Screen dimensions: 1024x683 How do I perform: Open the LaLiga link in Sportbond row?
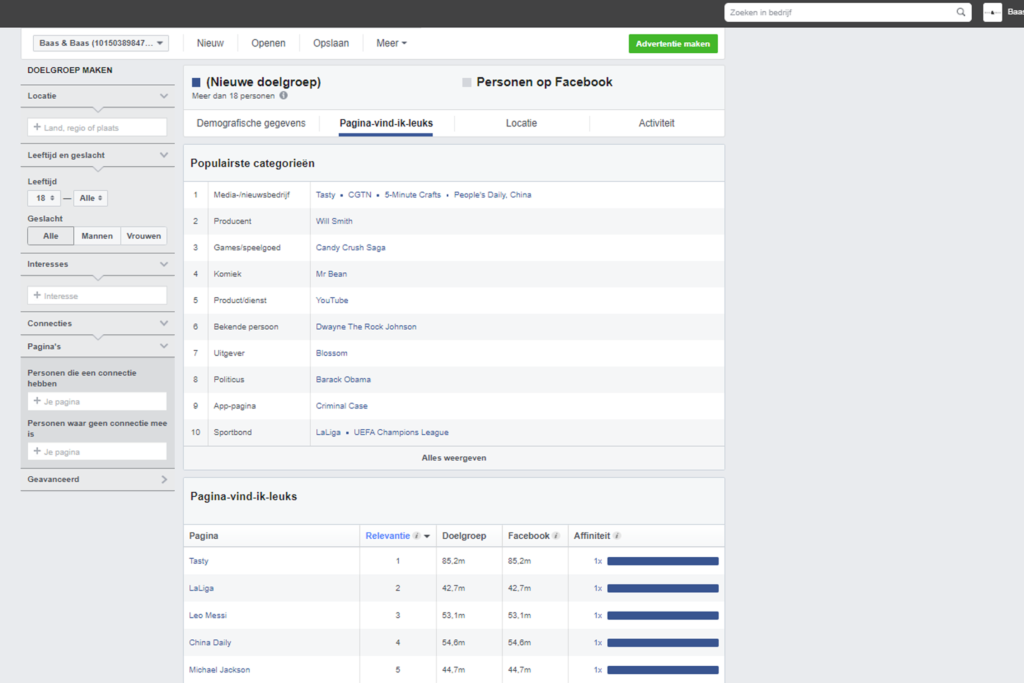point(328,432)
